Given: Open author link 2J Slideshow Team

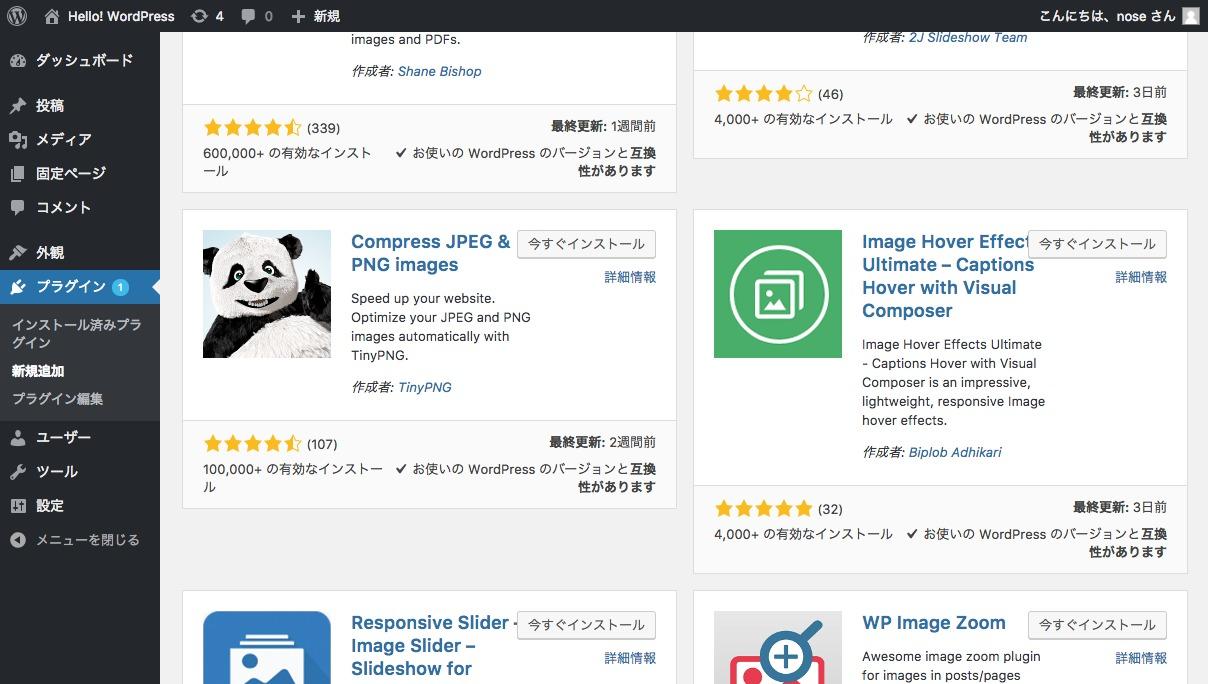Looking at the screenshot, I should pyautogui.click(x=968, y=38).
